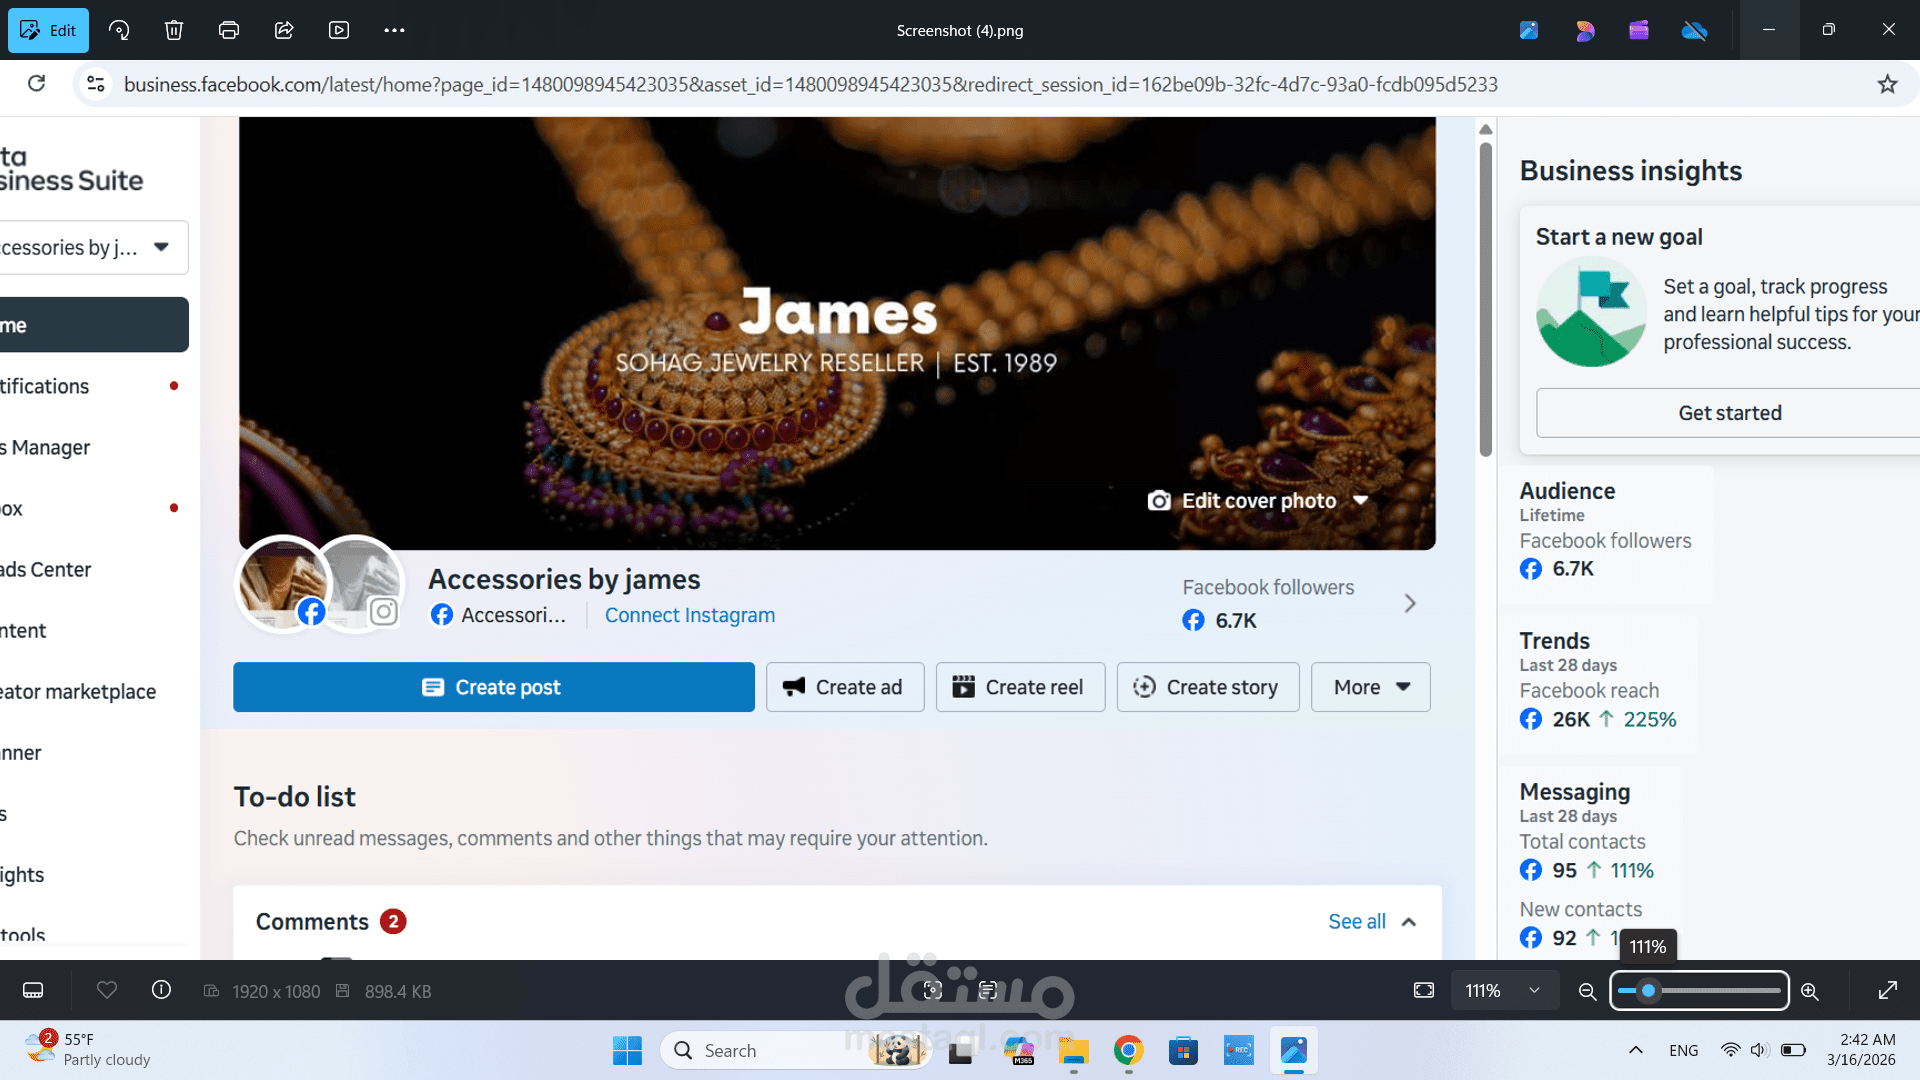Toggle the favorite heart icon
1920x1080 pixels.
tap(107, 990)
